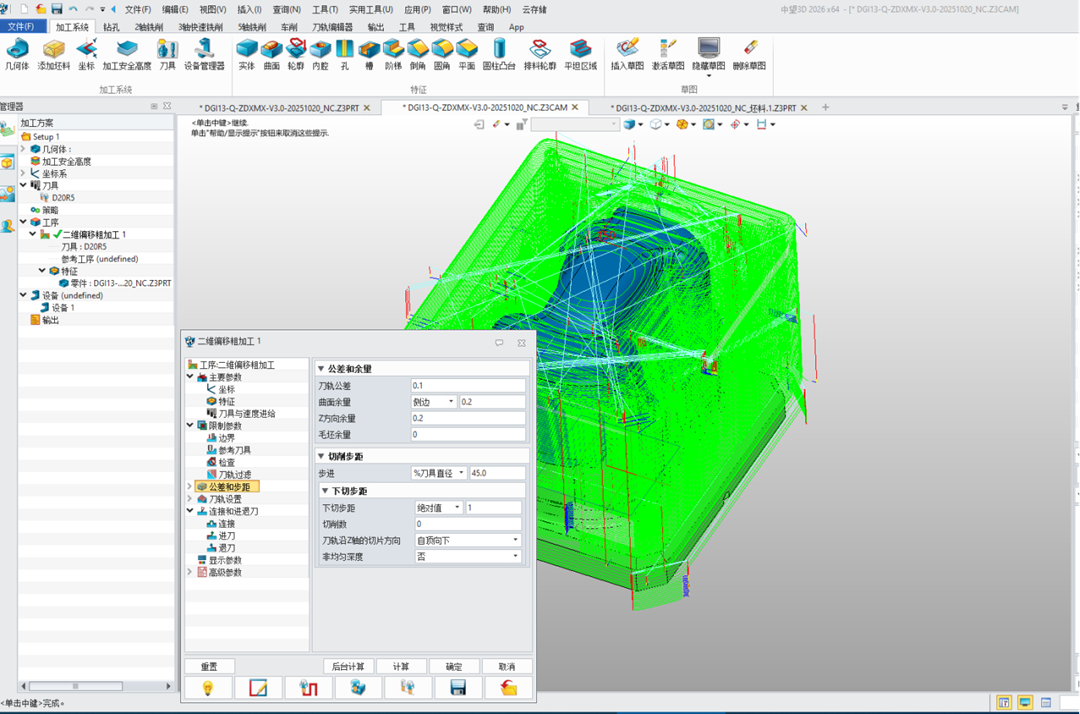Image resolution: width=1080 pixels, height=714 pixels.
Task: Click the light bulb icon in dialog
Action: tap(209, 688)
